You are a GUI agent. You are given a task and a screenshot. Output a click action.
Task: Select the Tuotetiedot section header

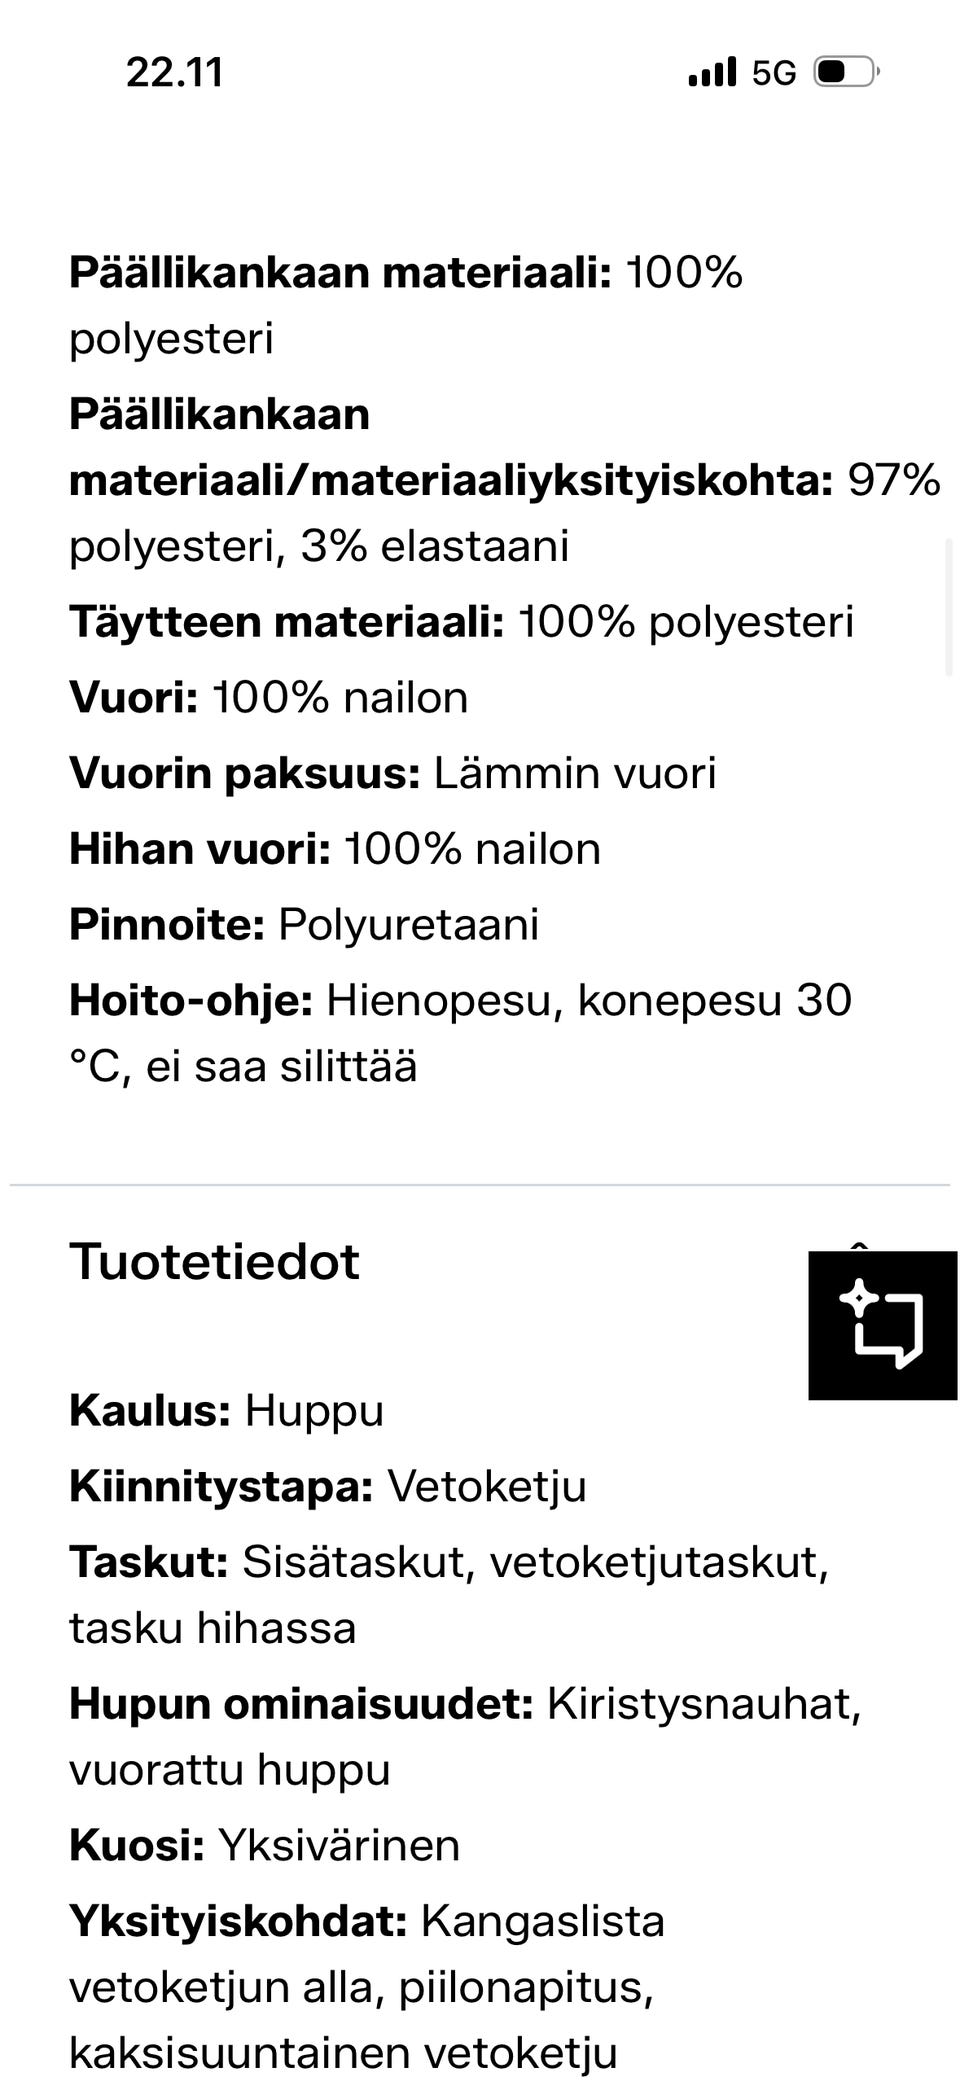pos(213,1262)
